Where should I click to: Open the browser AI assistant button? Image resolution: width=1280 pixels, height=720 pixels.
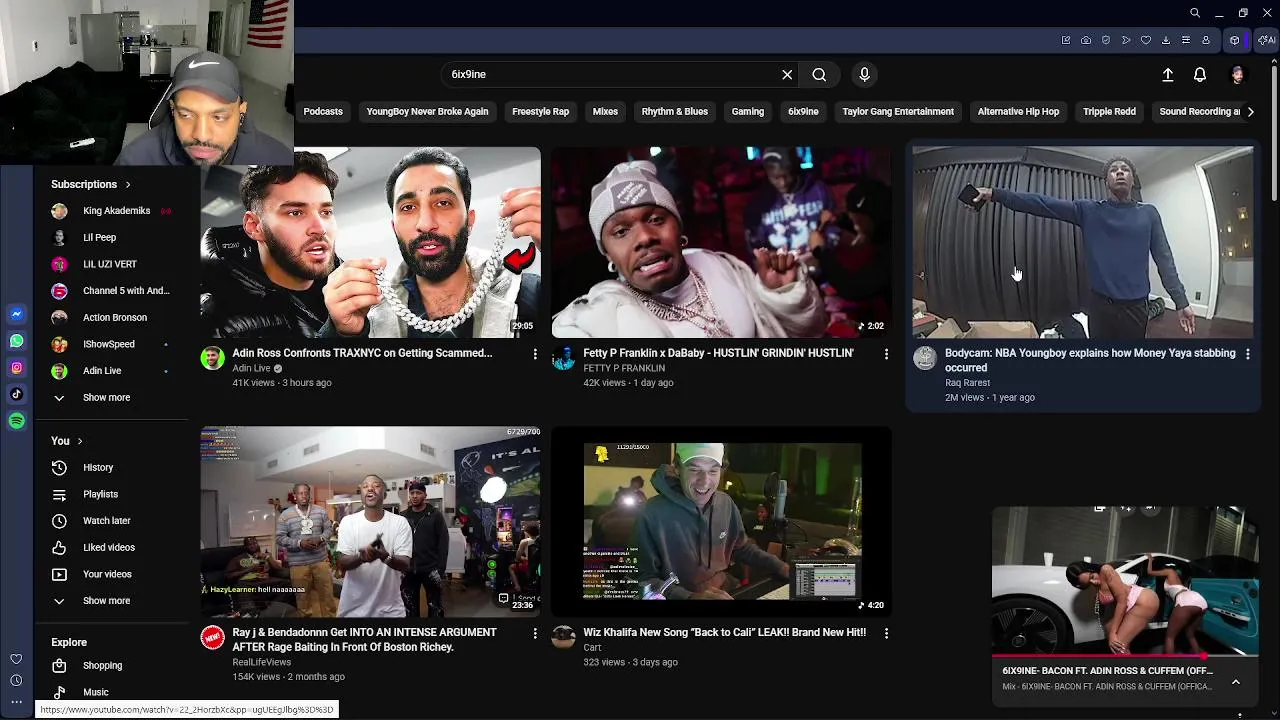(x=1267, y=40)
